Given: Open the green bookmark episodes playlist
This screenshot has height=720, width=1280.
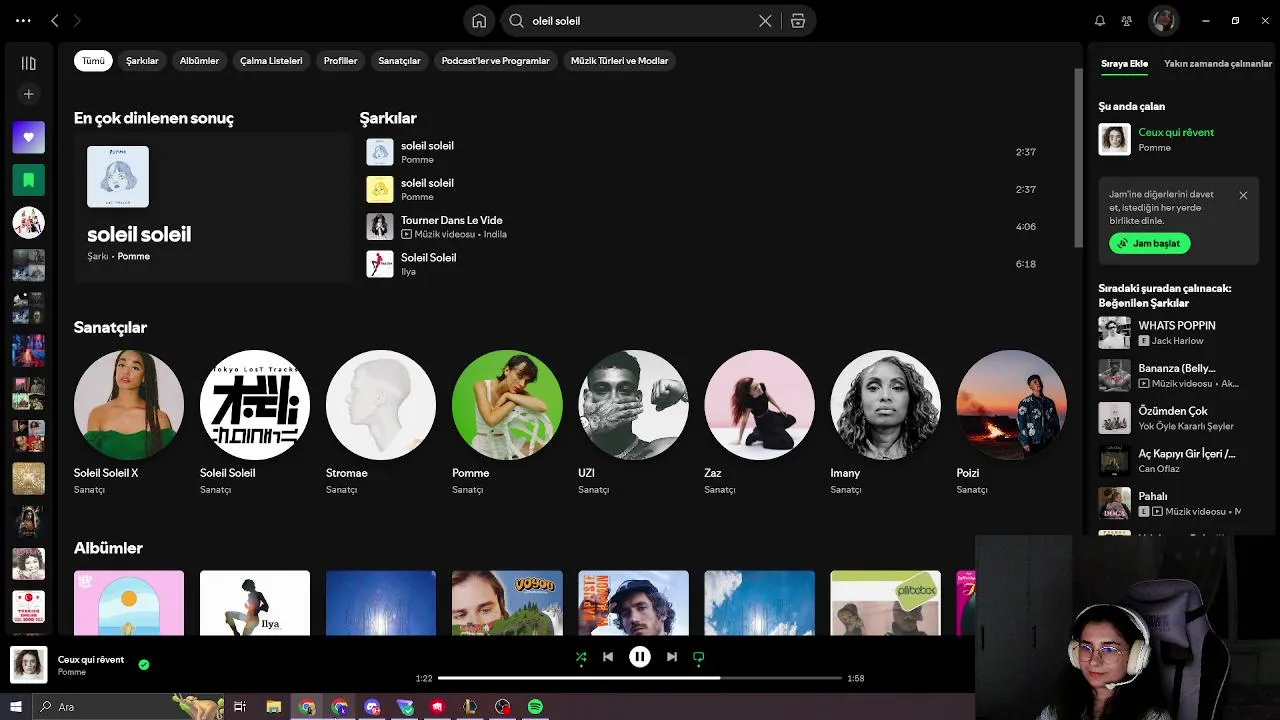Looking at the screenshot, I should 28,180.
